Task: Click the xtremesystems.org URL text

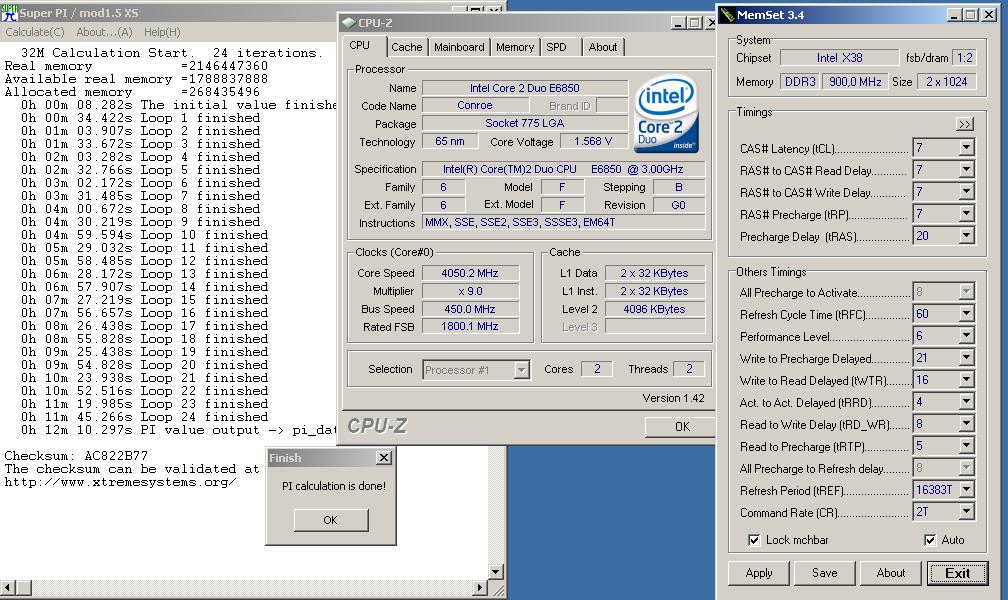Action: click(x=120, y=482)
